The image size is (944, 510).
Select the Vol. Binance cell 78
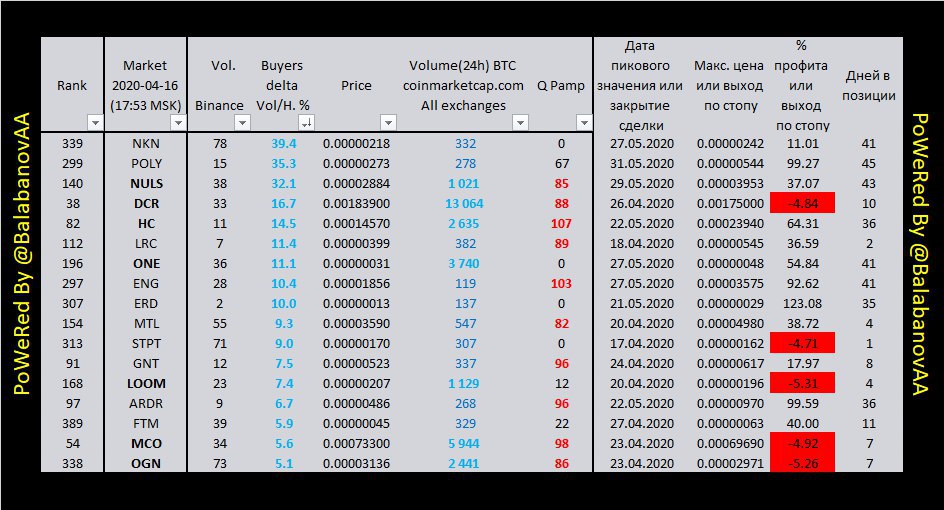click(x=220, y=144)
